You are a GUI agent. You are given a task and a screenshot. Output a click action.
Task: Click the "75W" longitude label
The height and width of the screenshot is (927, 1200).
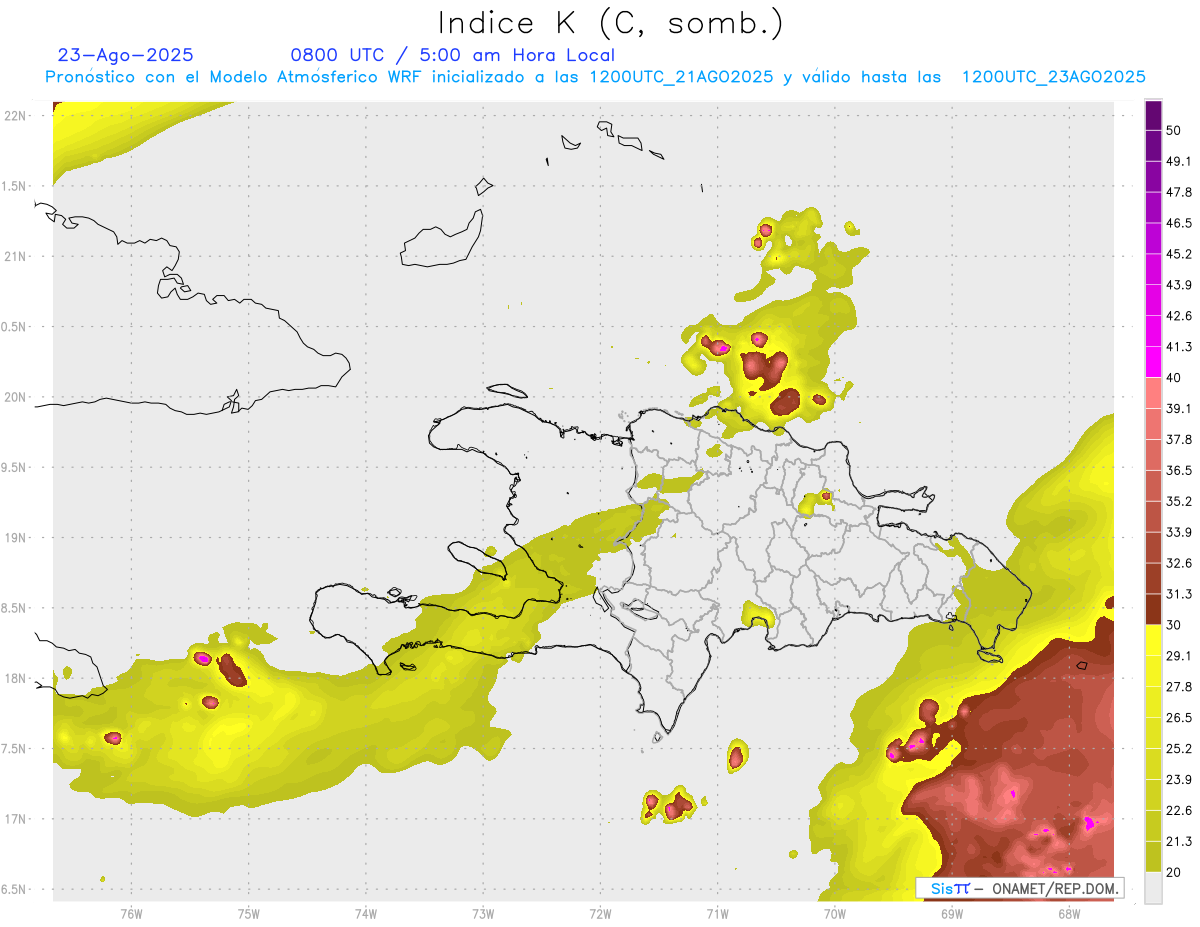tap(248, 913)
